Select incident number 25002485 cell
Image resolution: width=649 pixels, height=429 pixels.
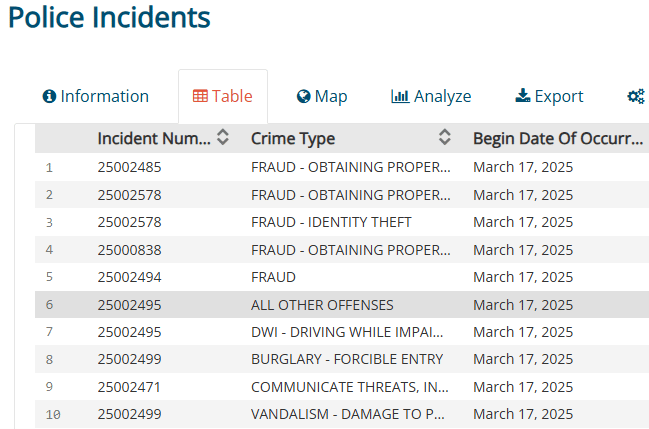point(129,167)
